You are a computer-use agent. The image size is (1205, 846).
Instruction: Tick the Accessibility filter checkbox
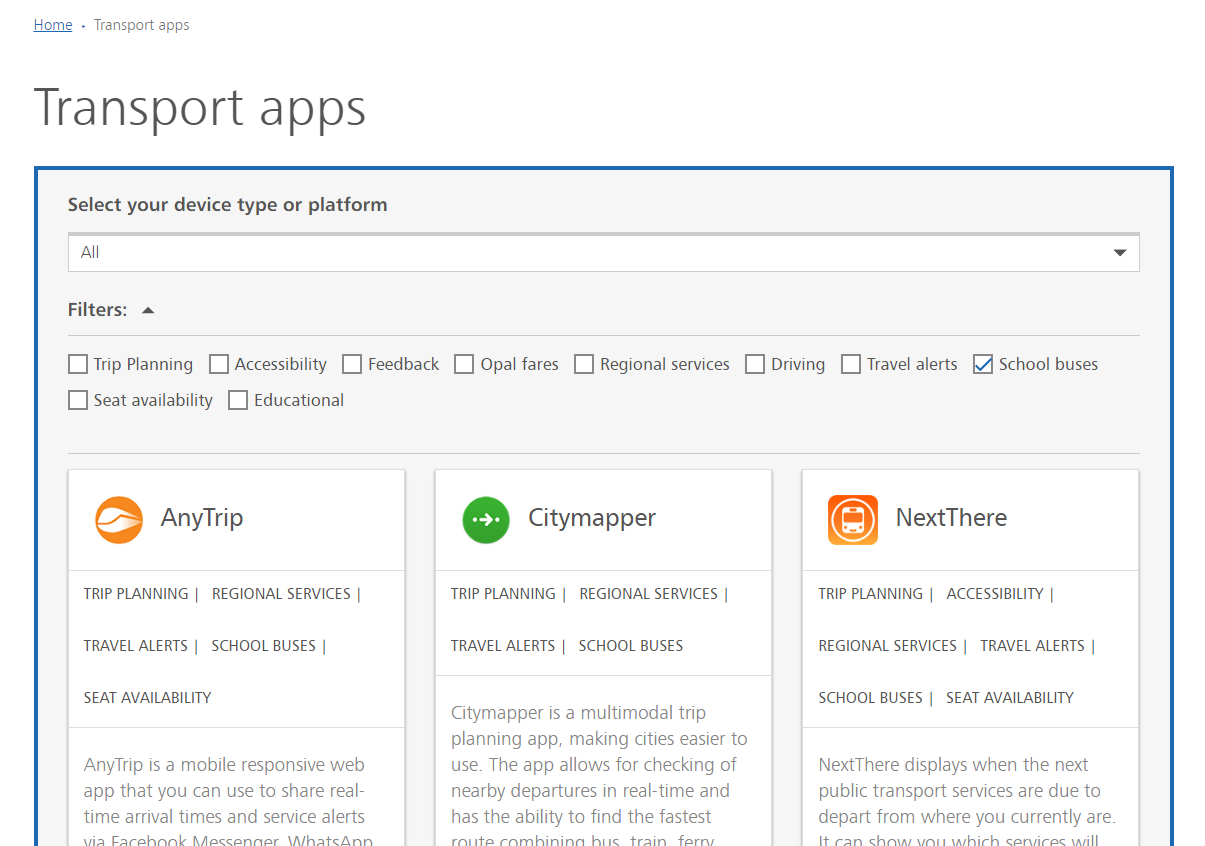coord(219,364)
